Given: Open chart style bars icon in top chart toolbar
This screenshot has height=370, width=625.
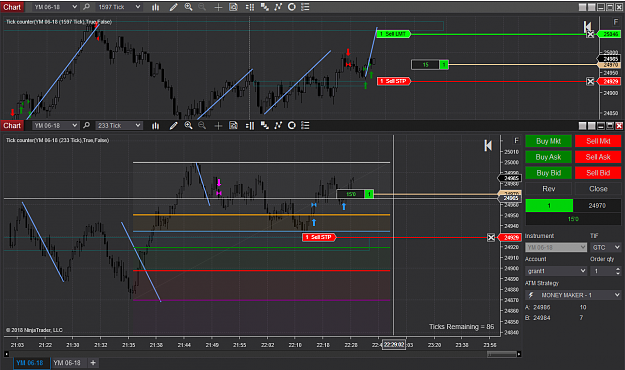Looking at the screenshot, I should 155,7.
